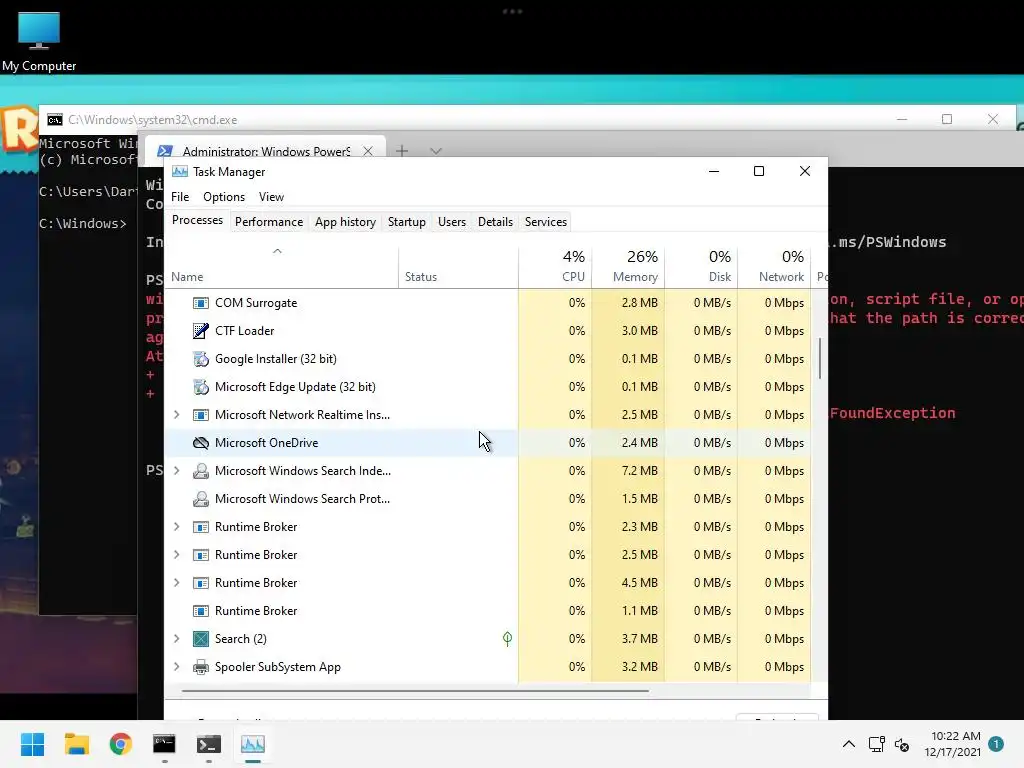Click the COM Surrogate process icon
1024x768 pixels.
tap(200, 303)
